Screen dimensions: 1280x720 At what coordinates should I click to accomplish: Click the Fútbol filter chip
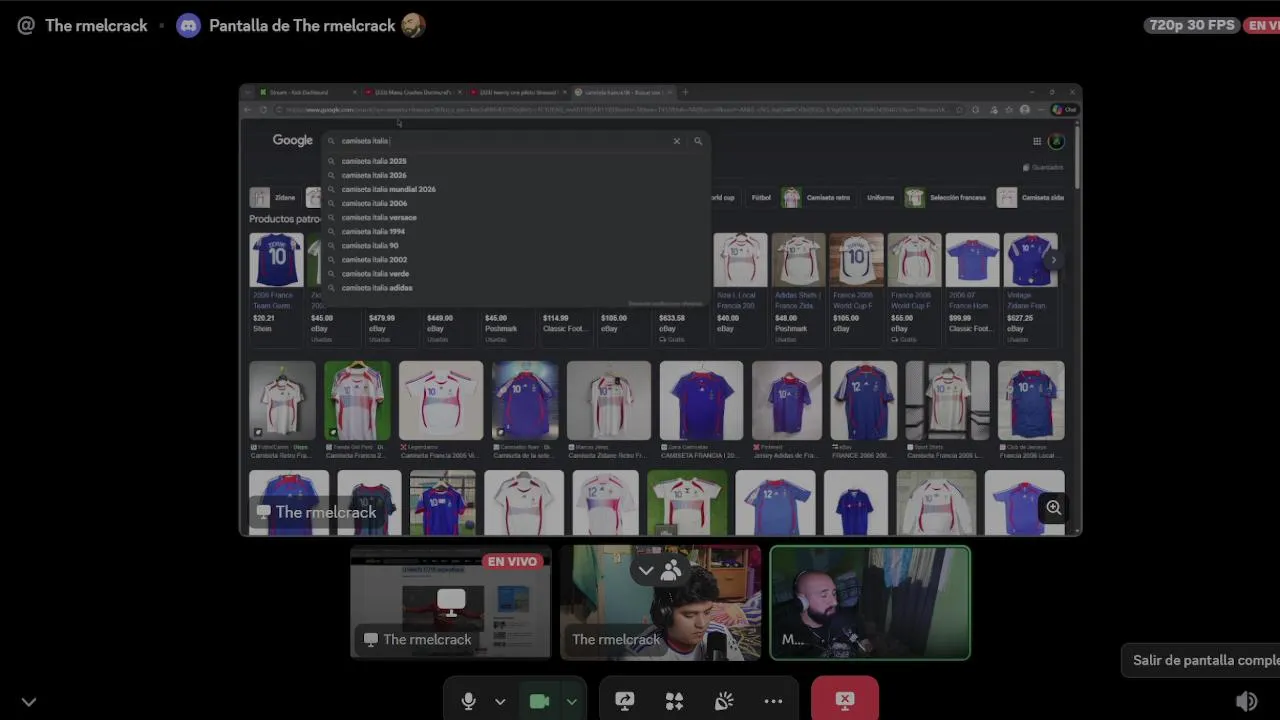(x=762, y=197)
